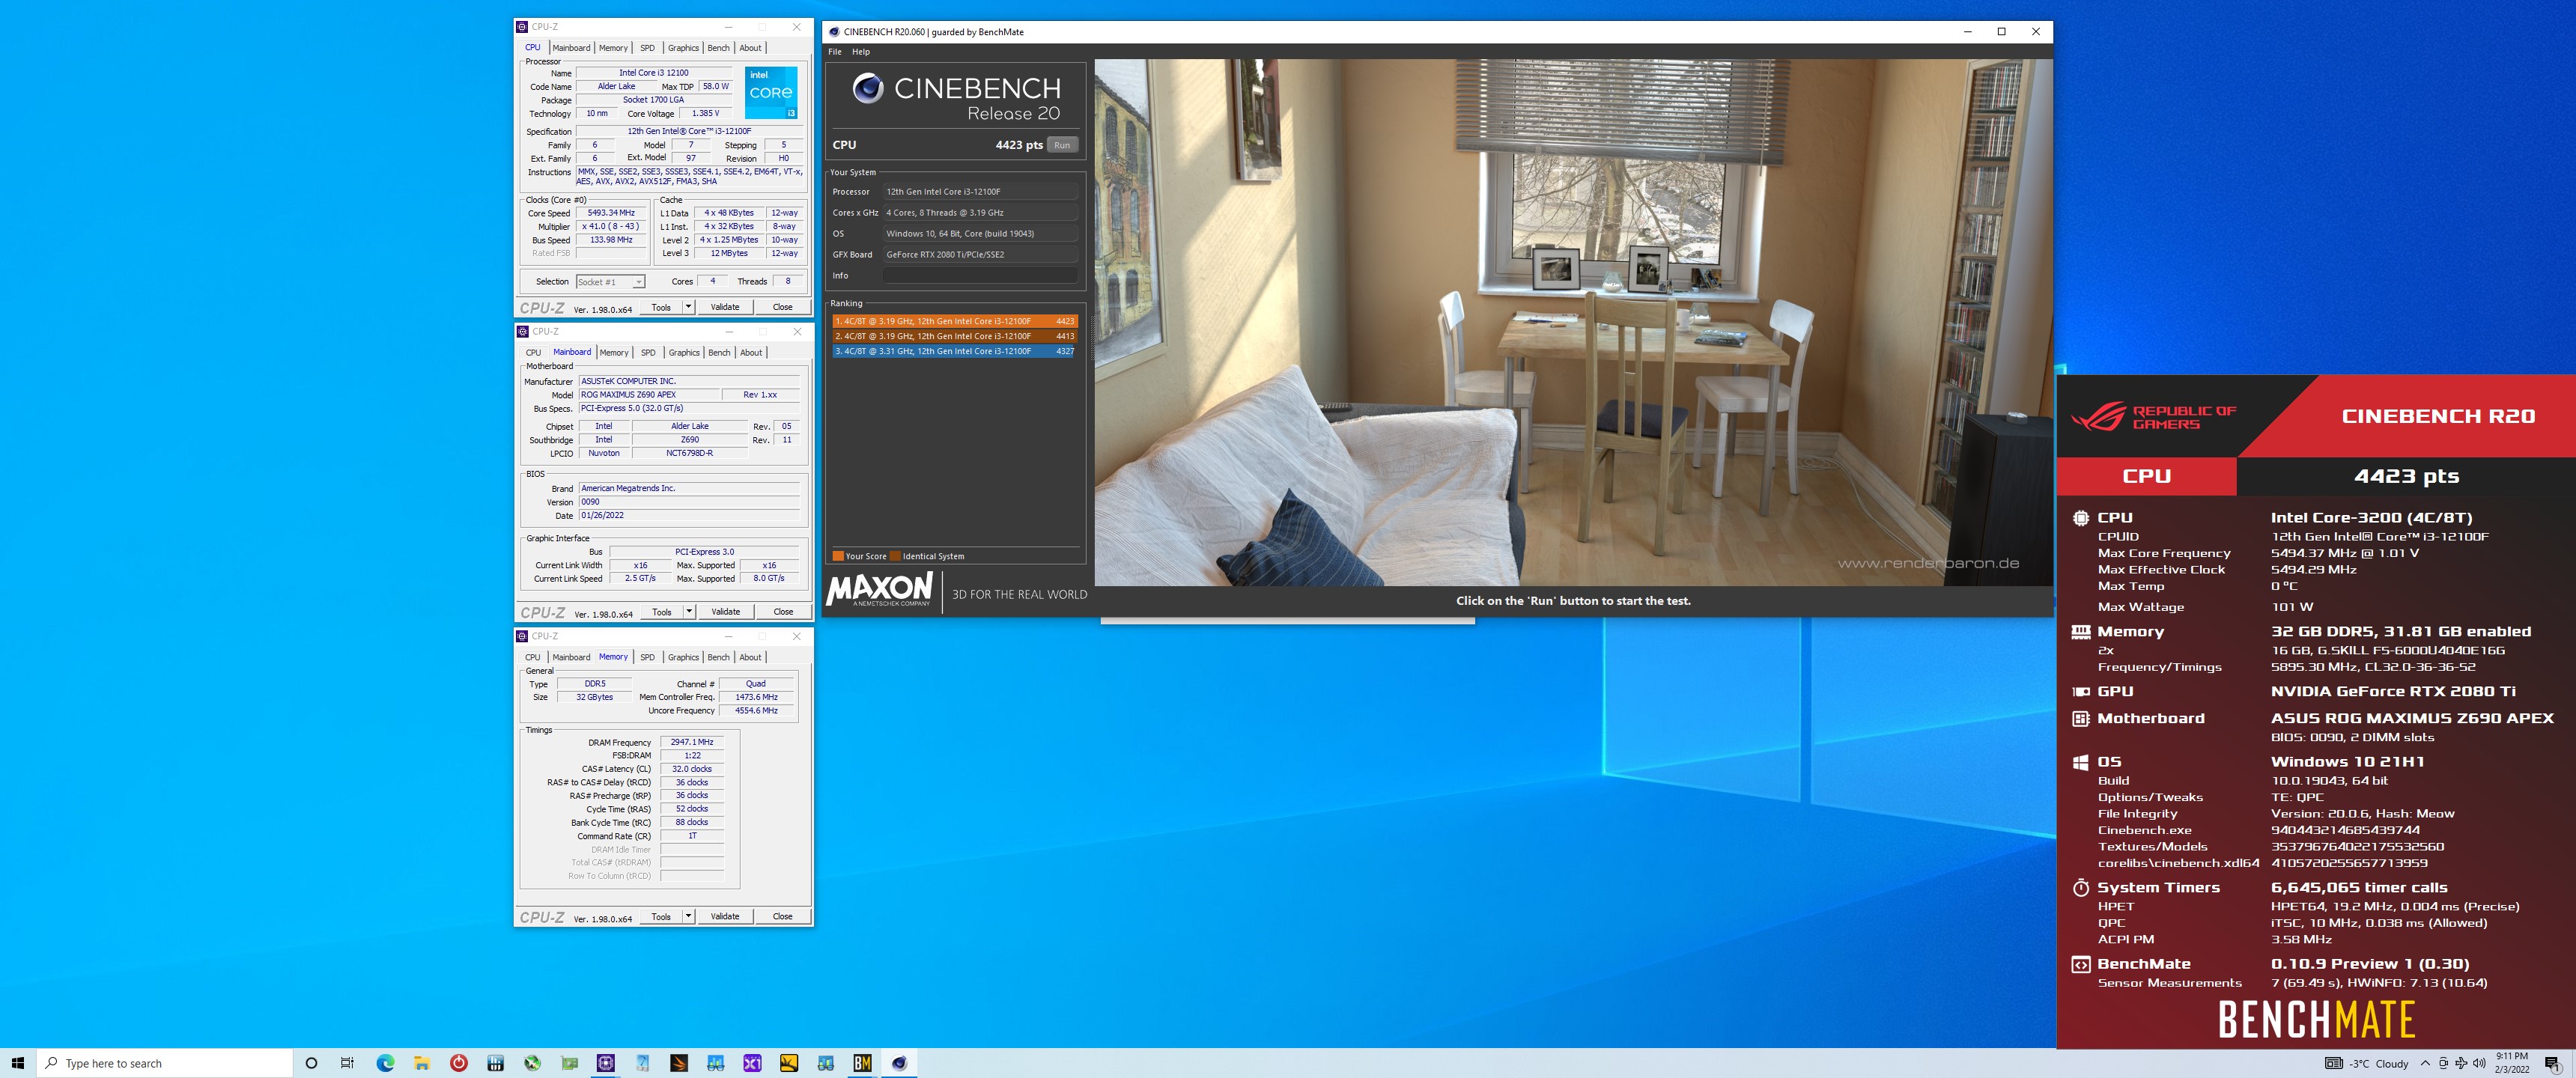2576x1078 pixels.
Task: Switch to CPU-Z purple chip taskbar icon
Action: (x=605, y=1063)
